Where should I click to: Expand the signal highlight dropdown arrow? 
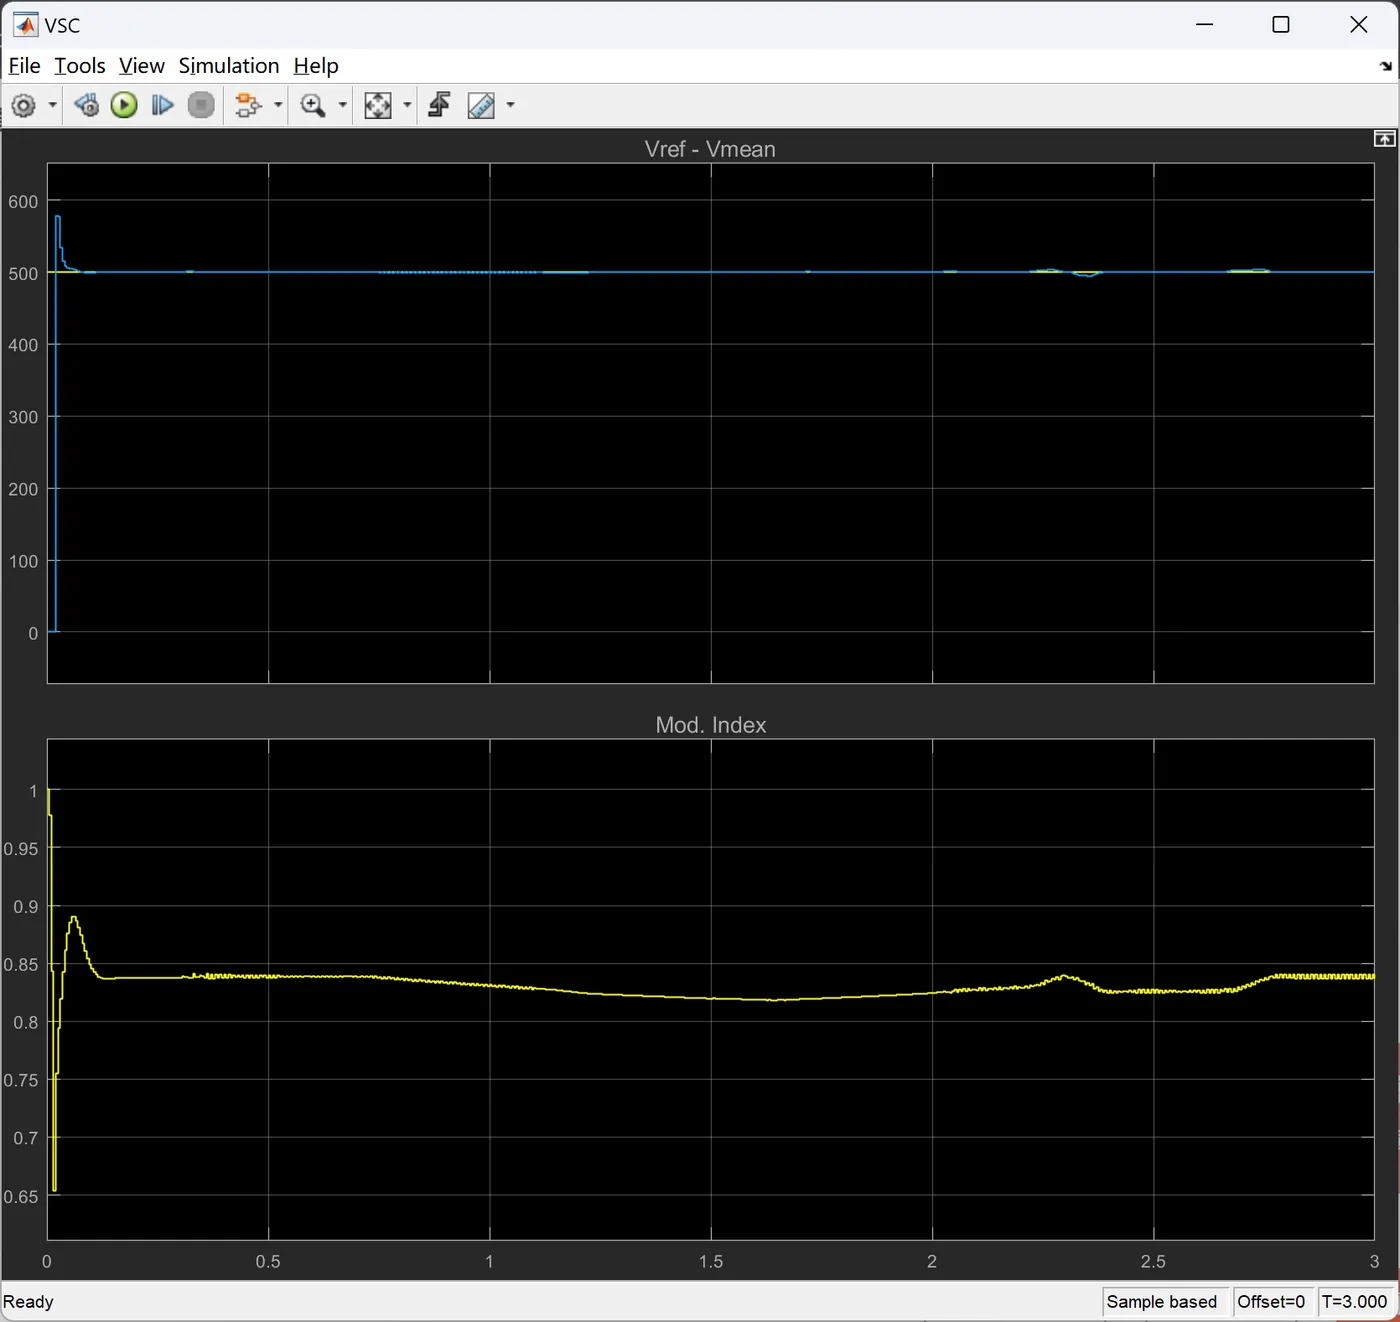278,105
